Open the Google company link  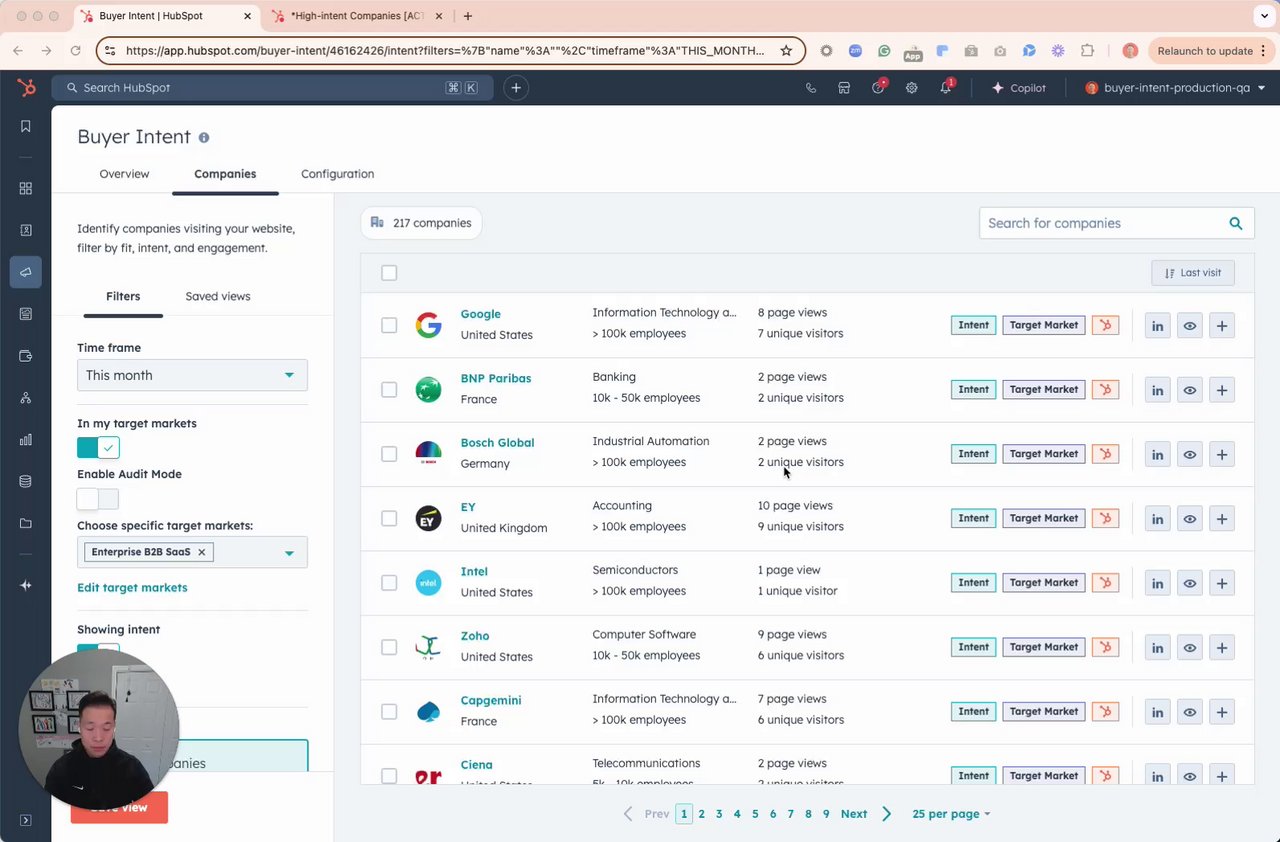(x=480, y=314)
